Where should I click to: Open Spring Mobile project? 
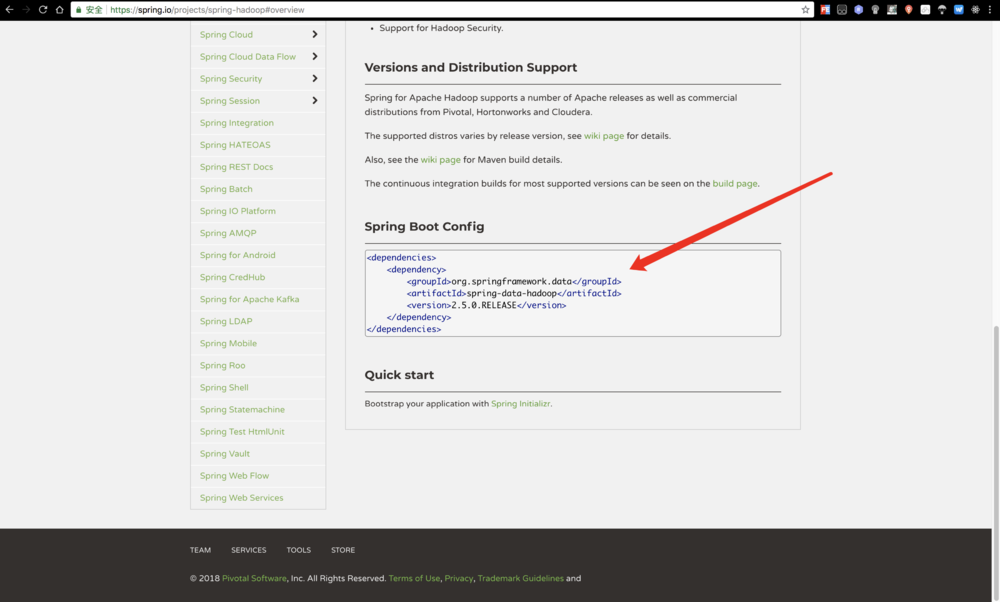click(x=228, y=343)
